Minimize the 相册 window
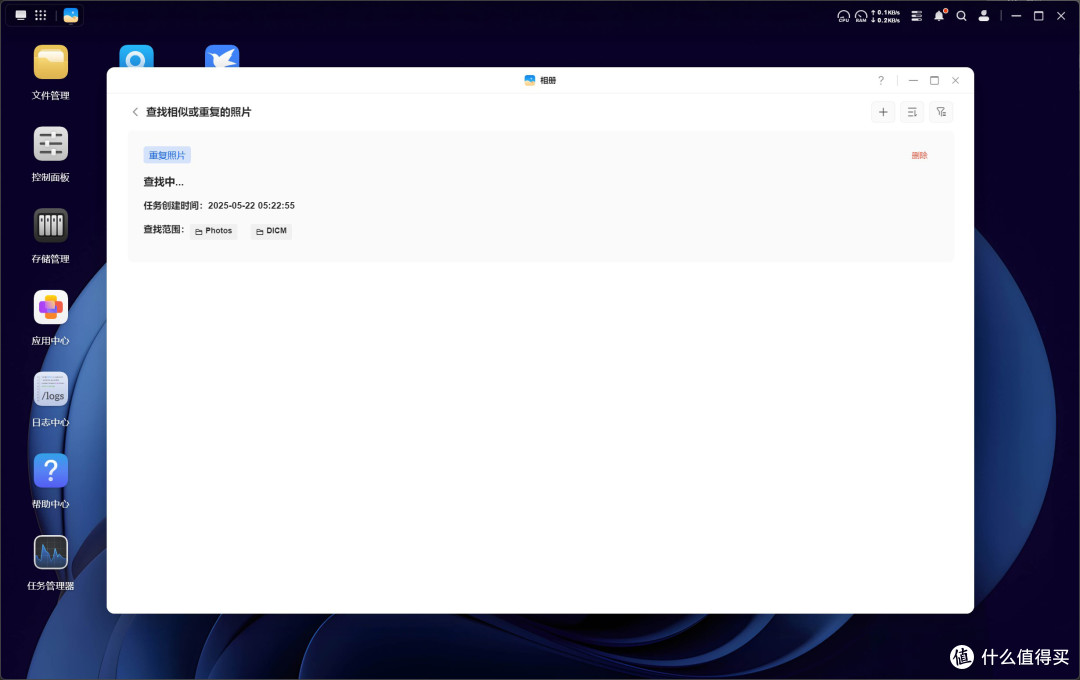1080x680 pixels. click(x=913, y=81)
